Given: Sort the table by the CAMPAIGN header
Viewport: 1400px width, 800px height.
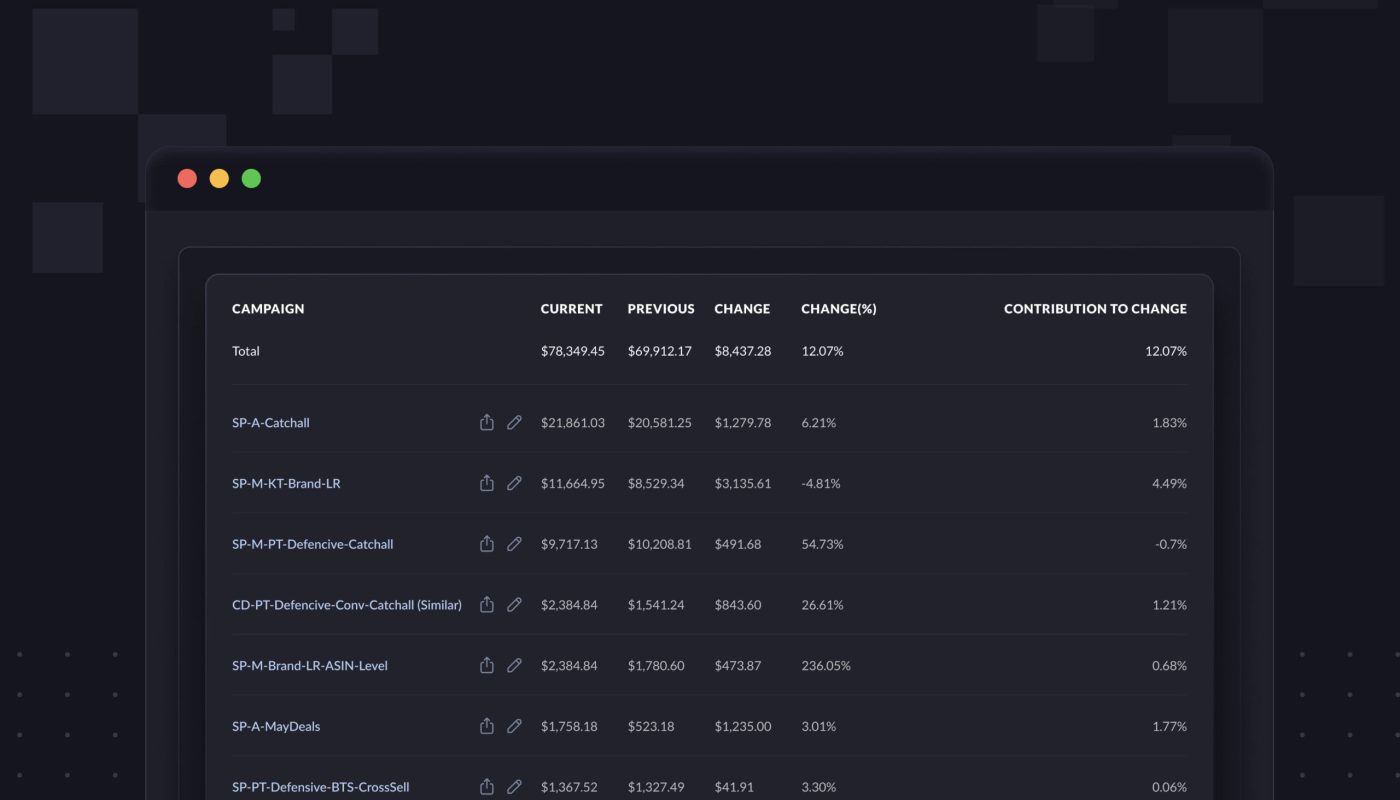Looking at the screenshot, I should pos(268,309).
